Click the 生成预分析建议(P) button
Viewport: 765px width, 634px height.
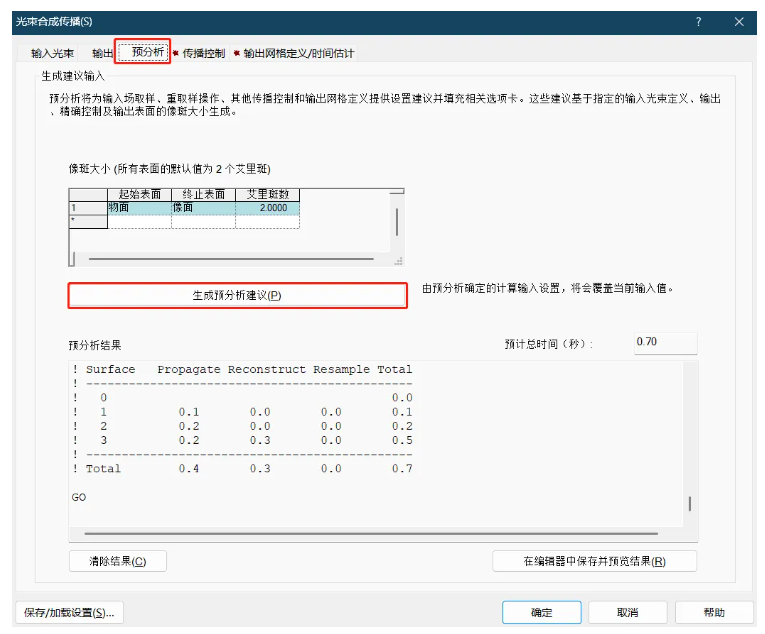tap(237, 296)
